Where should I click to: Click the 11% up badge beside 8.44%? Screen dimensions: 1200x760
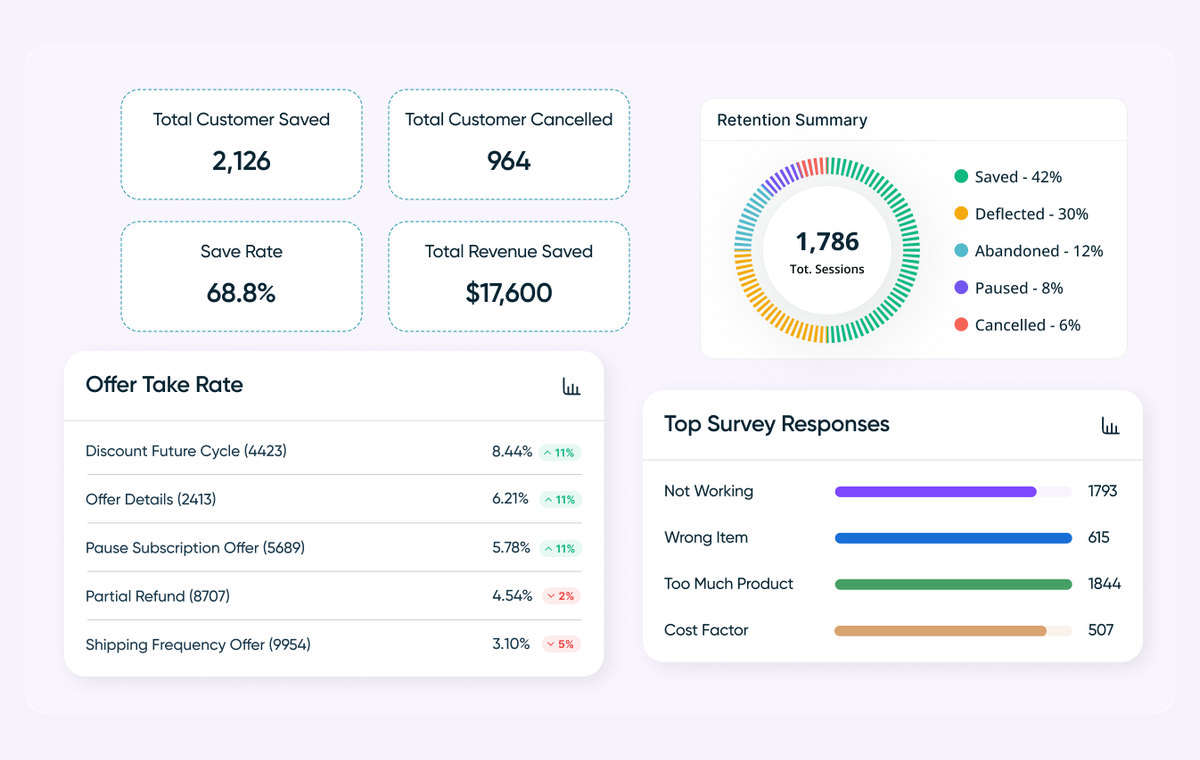560,452
